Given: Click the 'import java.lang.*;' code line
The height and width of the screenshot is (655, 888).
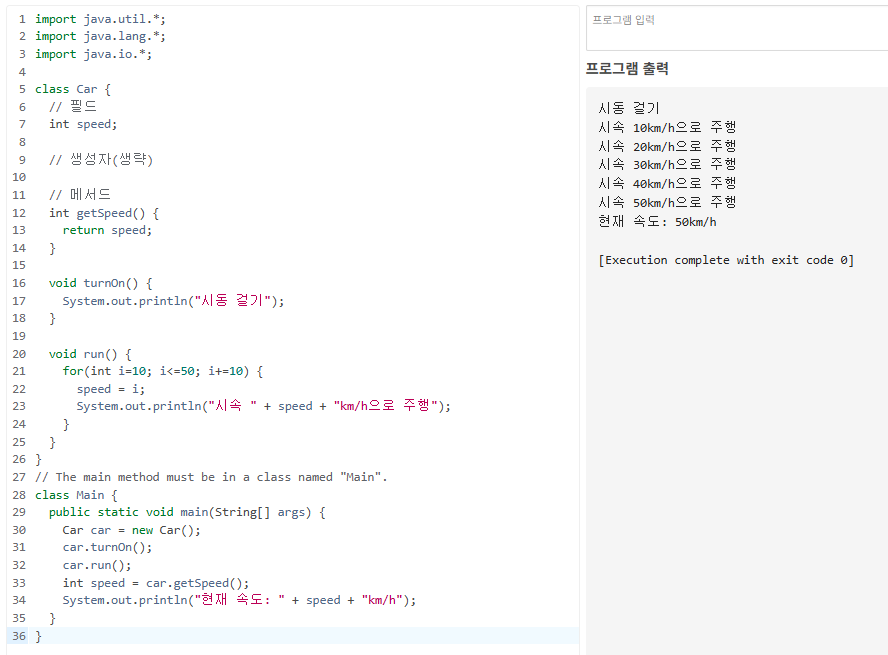Looking at the screenshot, I should [x=100, y=36].
